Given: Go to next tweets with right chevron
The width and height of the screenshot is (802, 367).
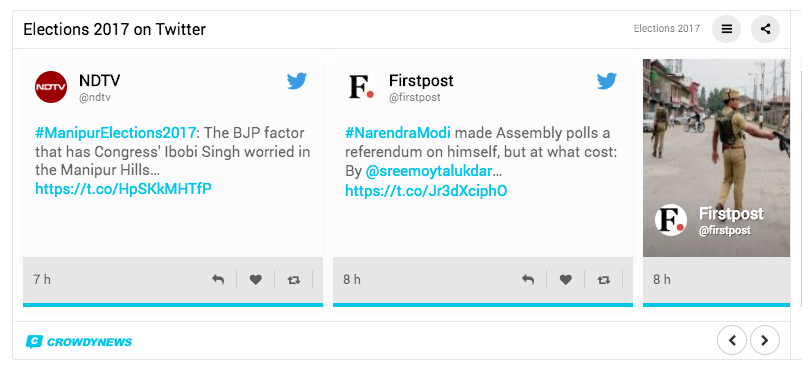Looking at the screenshot, I should (x=765, y=340).
